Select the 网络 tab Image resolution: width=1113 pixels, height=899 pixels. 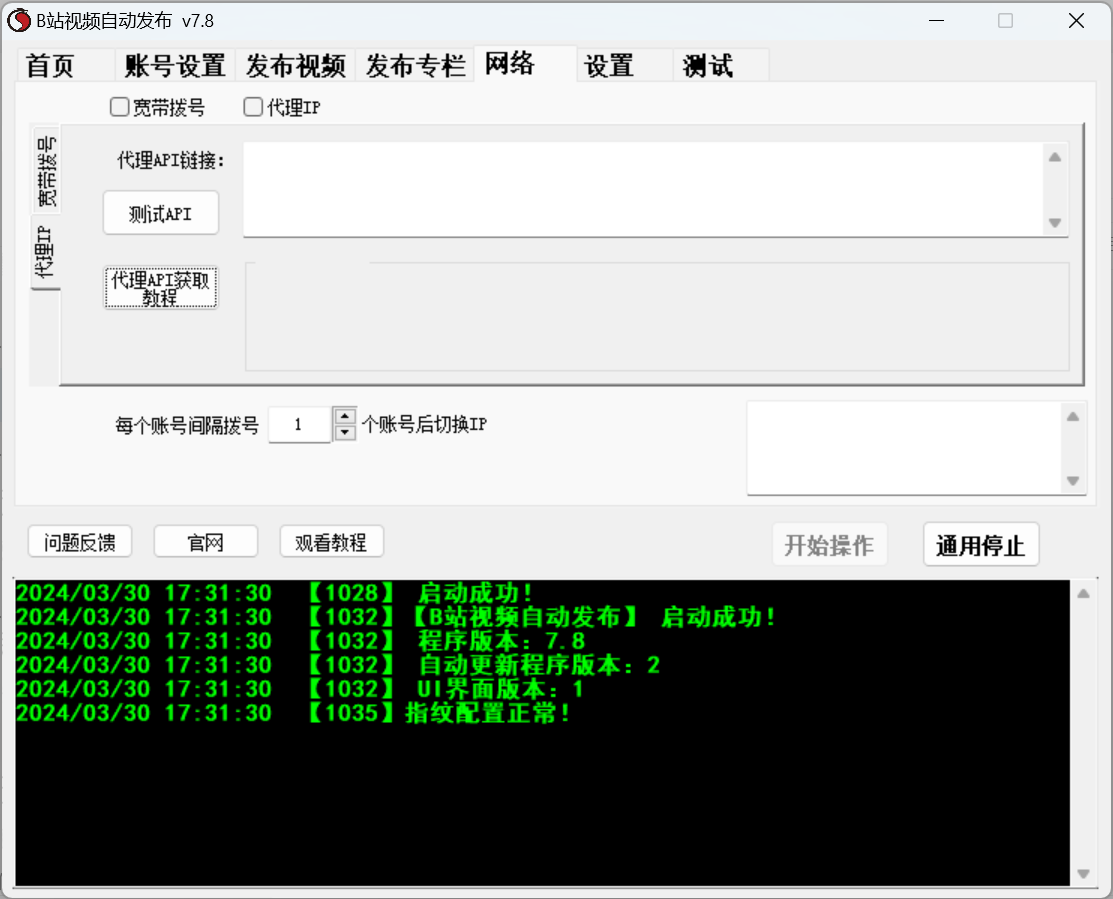(x=525, y=64)
